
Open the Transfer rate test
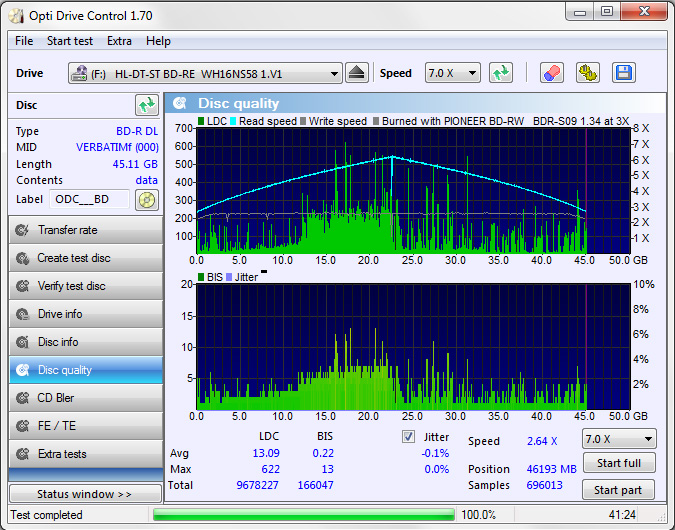(x=85, y=230)
